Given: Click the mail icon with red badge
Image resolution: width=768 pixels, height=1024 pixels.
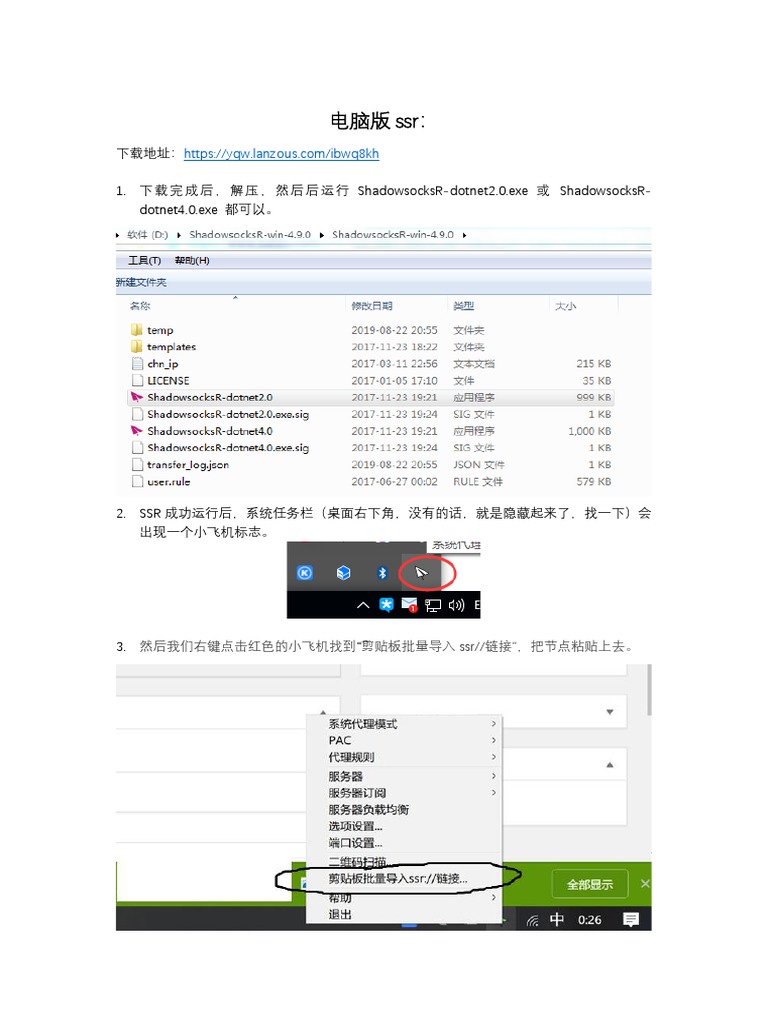Looking at the screenshot, I should tap(409, 605).
